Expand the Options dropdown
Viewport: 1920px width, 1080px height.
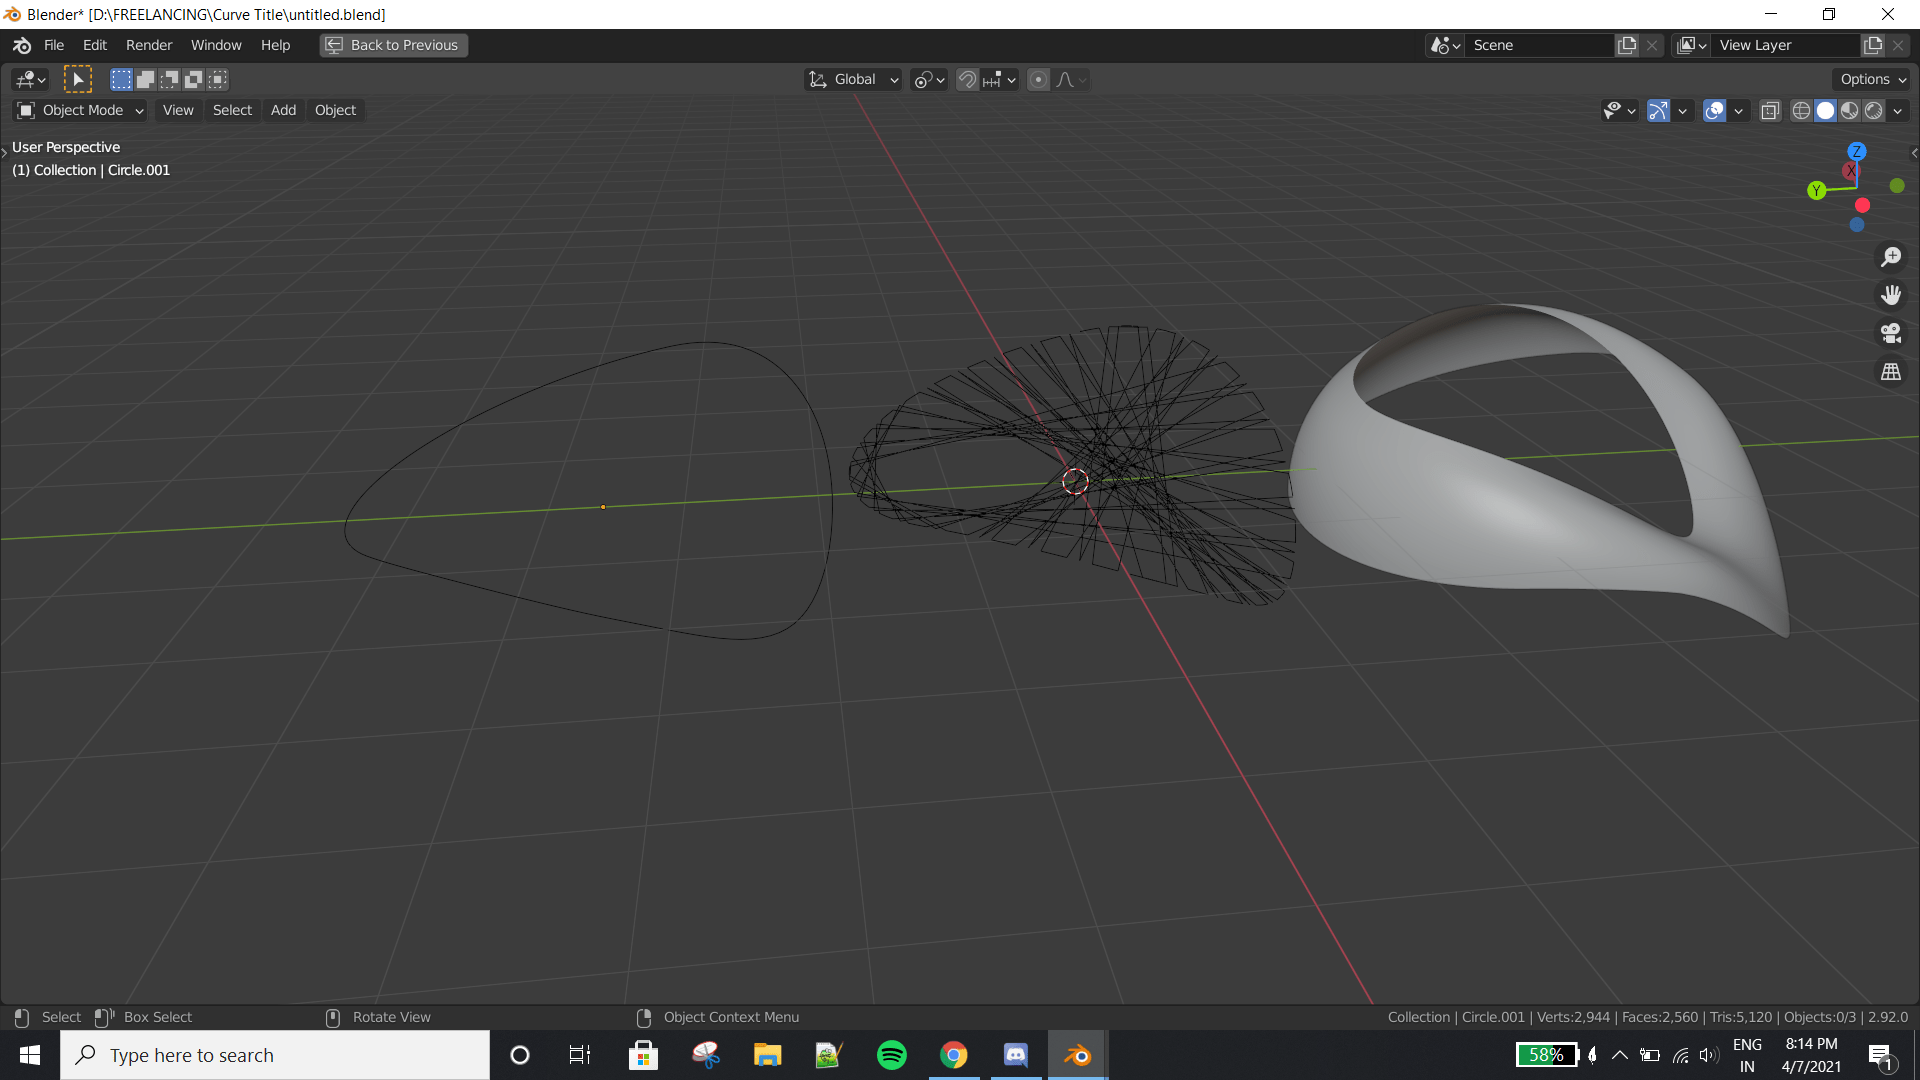[1873, 80]
